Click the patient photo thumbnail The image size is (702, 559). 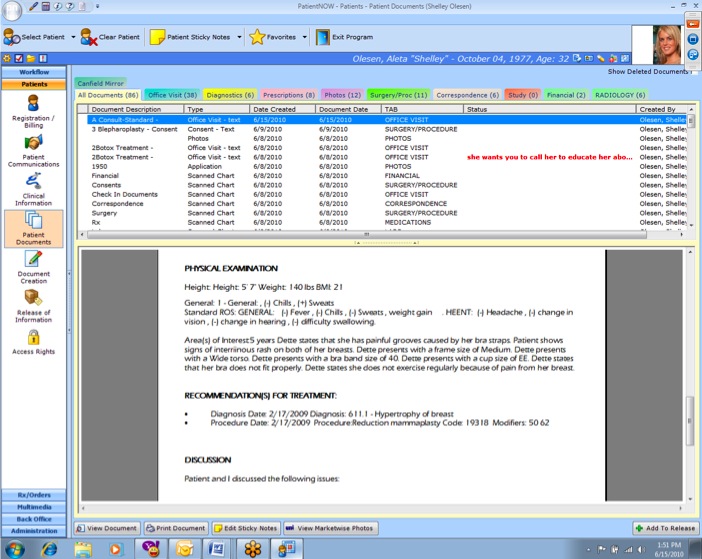coord(667,45)
